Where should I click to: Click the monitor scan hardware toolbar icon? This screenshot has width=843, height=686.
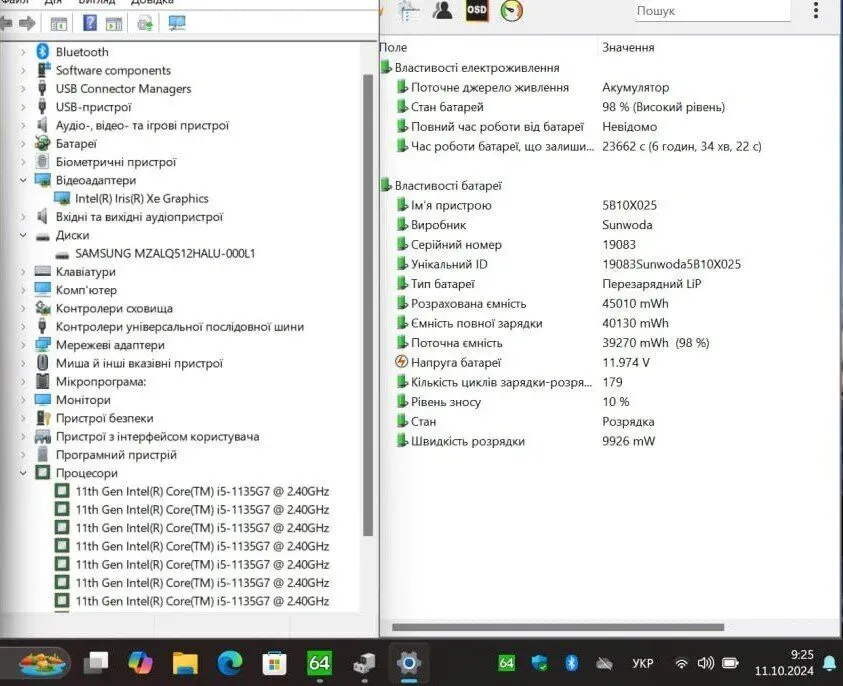177,23
